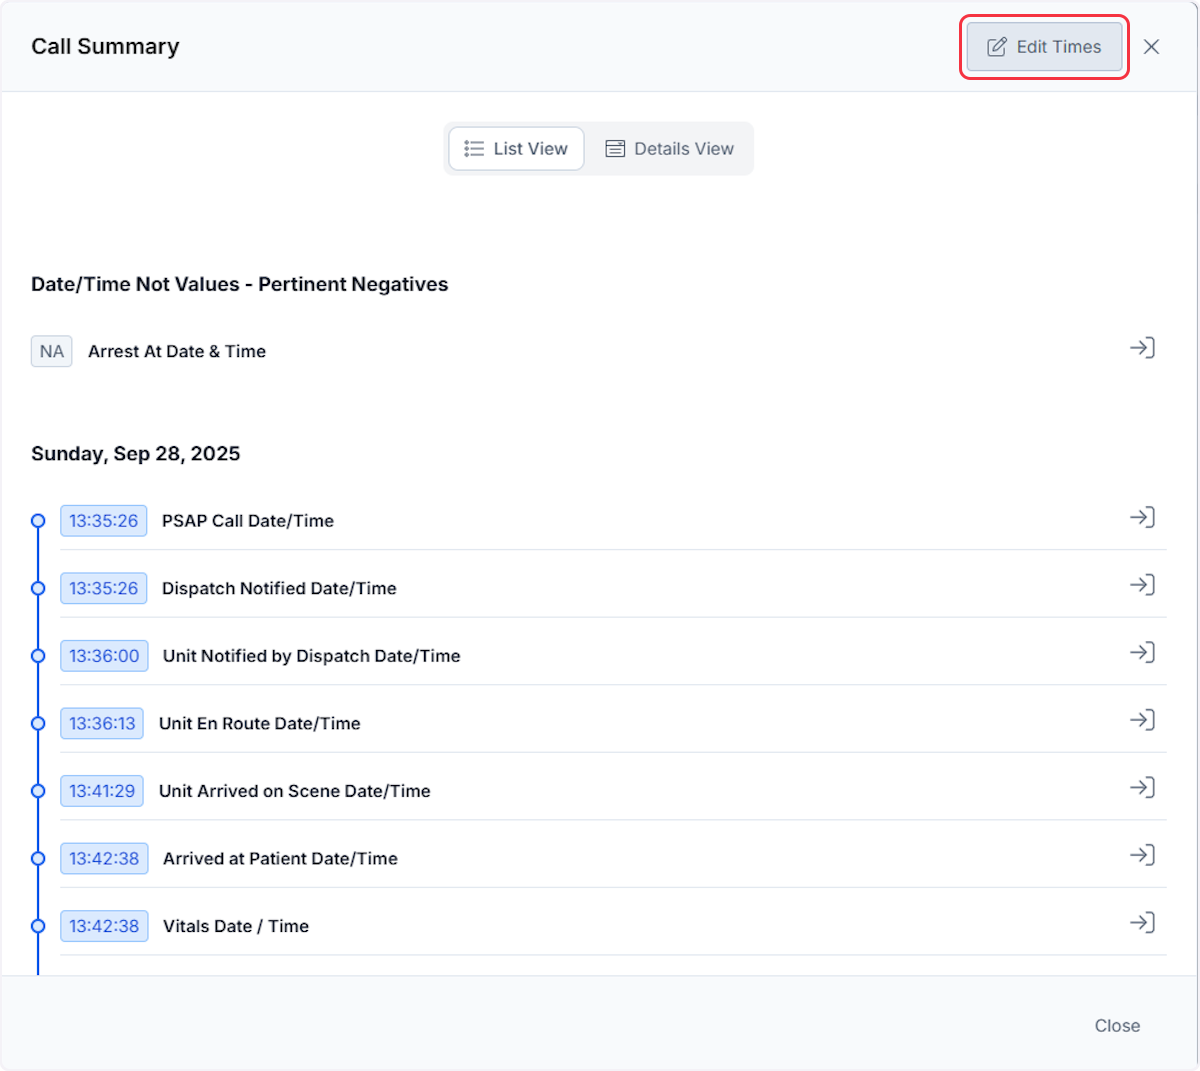The height and width of the screenshot is (1071, 1200).
Task: Click timeline marker for Vitals Date / Time
Action: click(38, 926)
